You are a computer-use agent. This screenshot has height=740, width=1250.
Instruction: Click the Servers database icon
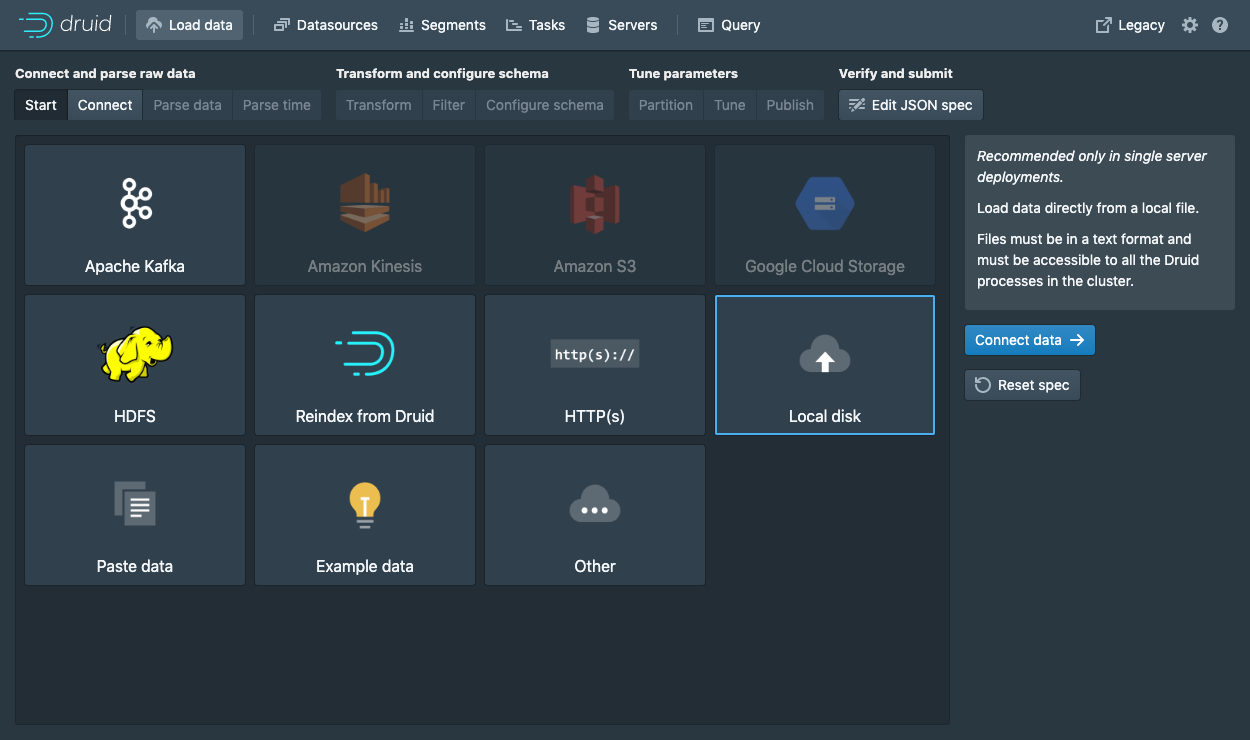[593, 25]
